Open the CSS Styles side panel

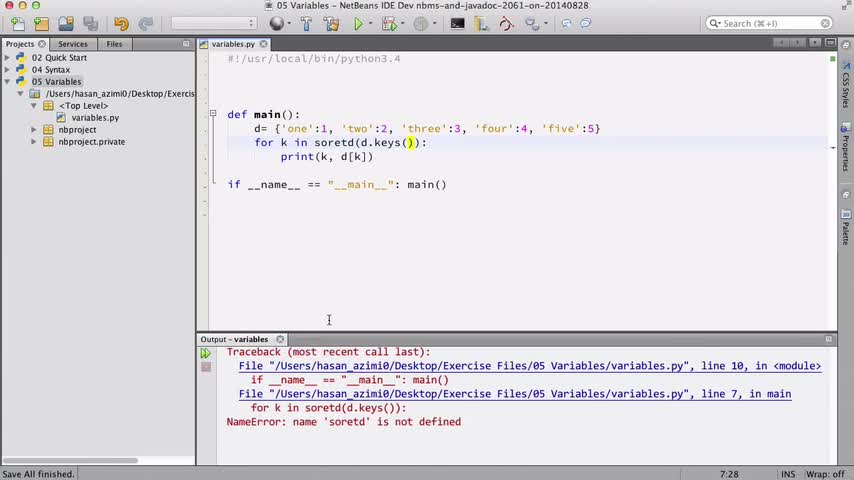846,85
